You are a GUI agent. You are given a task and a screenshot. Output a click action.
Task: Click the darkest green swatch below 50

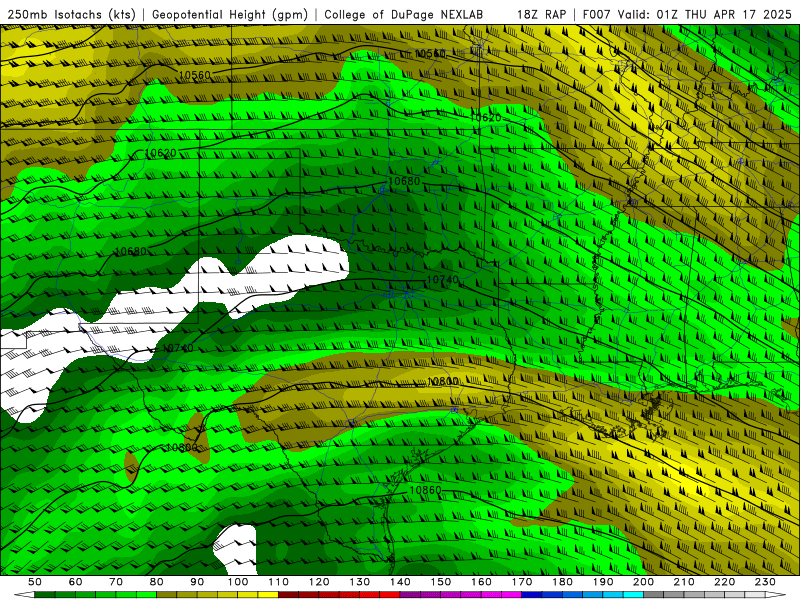tap(45, 595)
